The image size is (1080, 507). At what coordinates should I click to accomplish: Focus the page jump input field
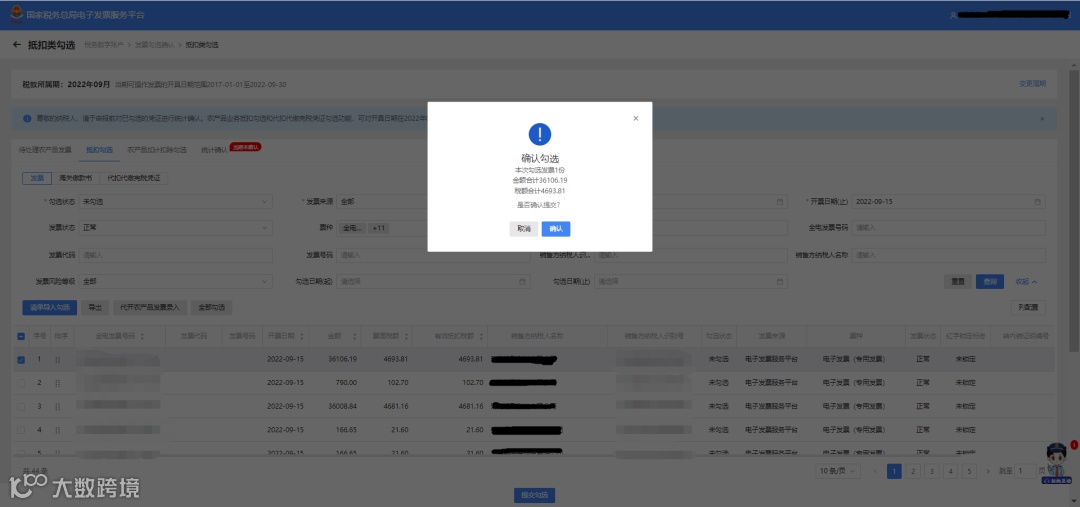click(x=1026, y=471)
